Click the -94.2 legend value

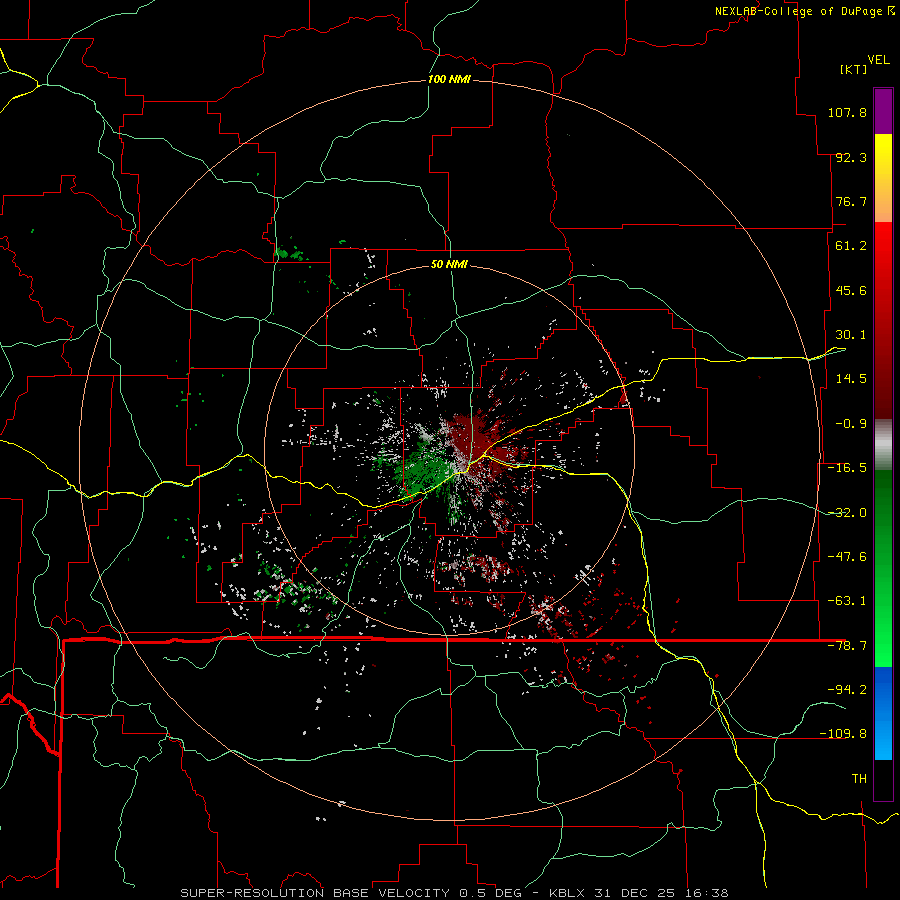tap(847, 690)
